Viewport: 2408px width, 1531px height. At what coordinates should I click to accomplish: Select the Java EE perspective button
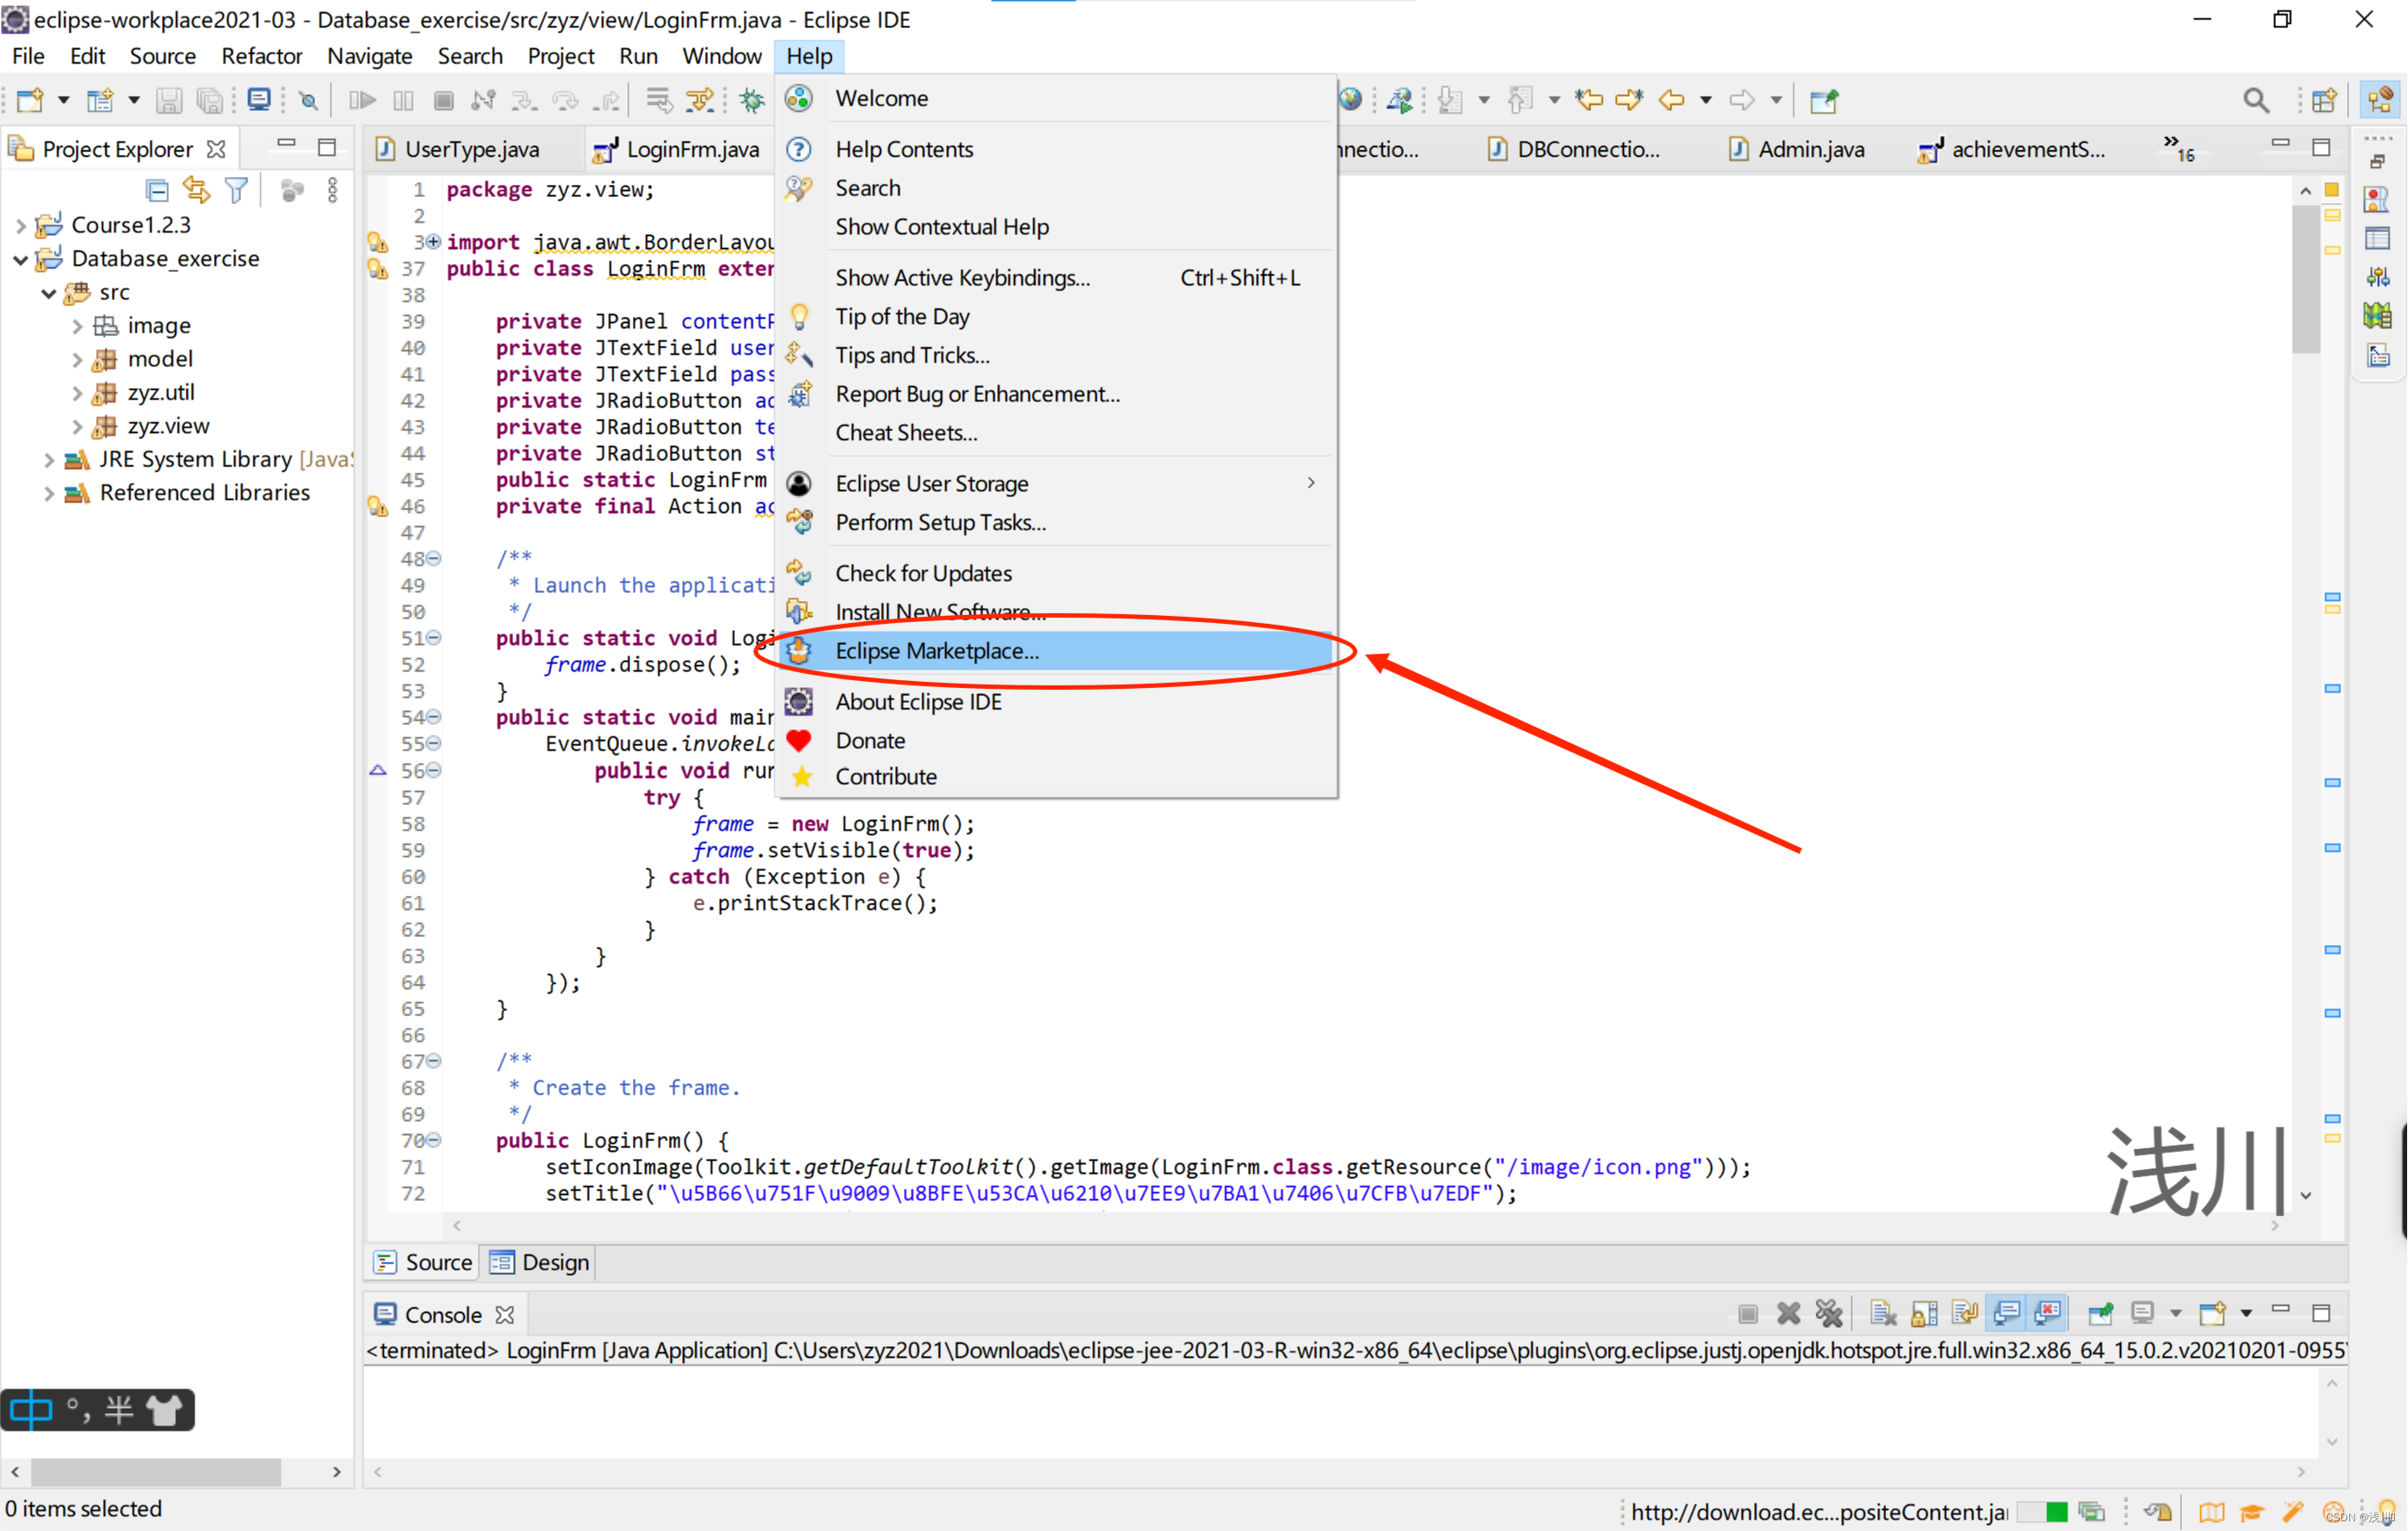click(x=2380, y=100)
